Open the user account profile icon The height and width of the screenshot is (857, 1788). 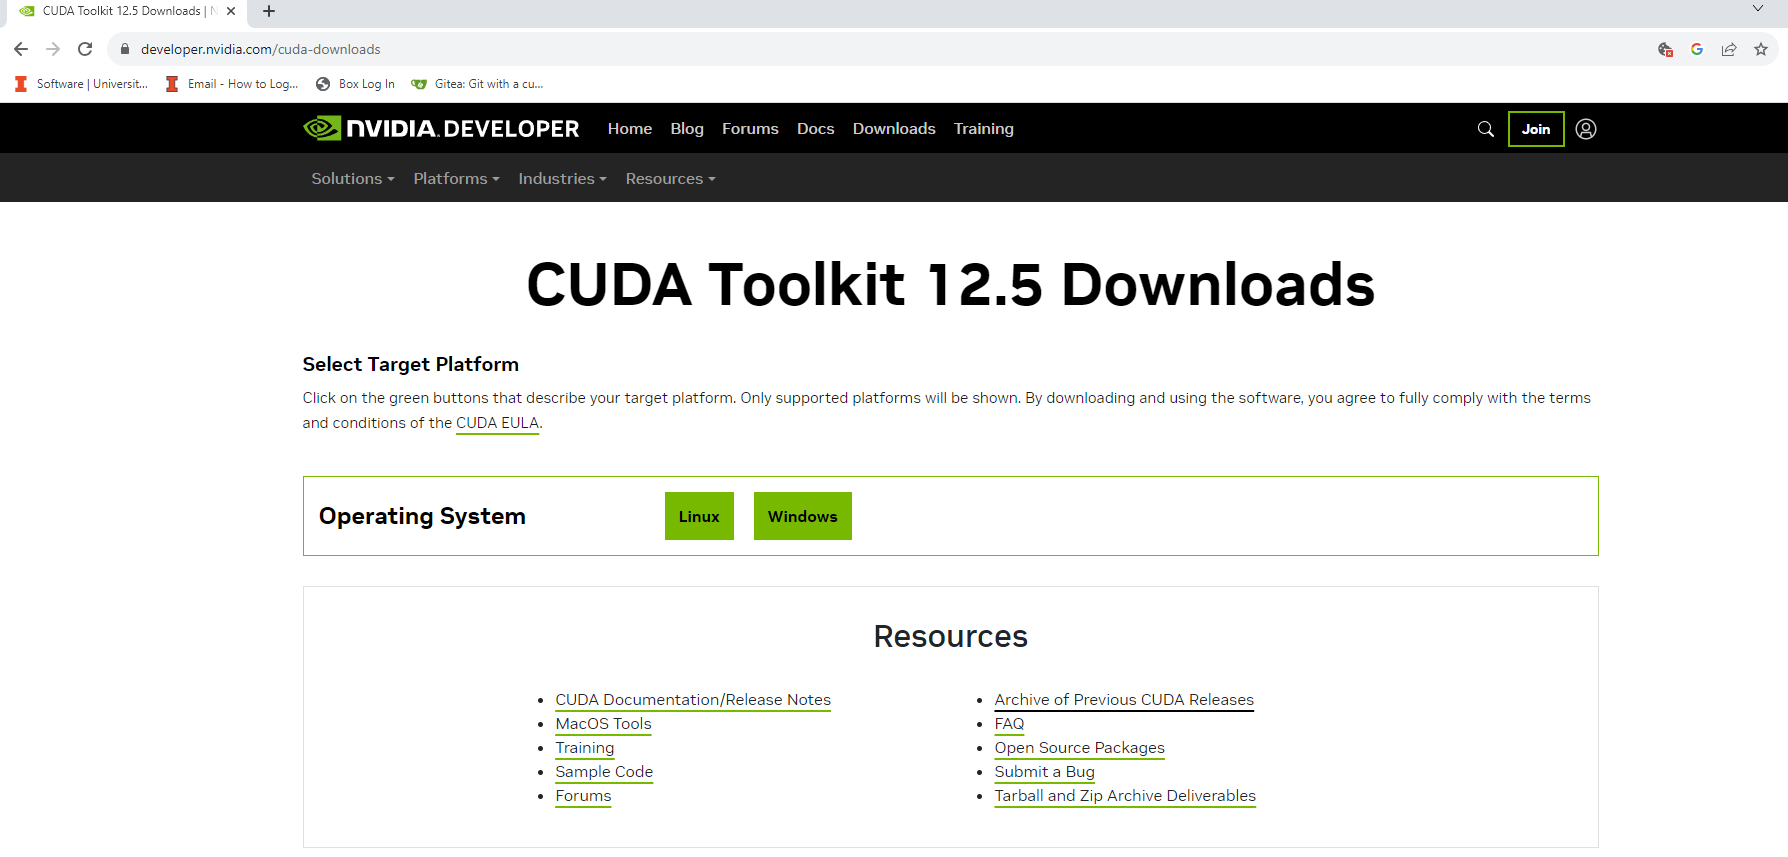pos(1585,129)
